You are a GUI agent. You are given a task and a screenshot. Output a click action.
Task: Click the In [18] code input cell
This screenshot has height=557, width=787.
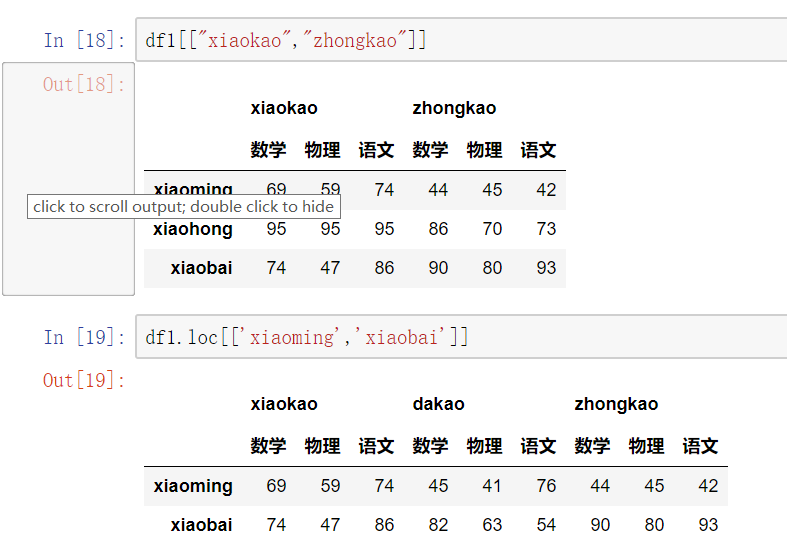pyautogui.click(x=461, y=40)
